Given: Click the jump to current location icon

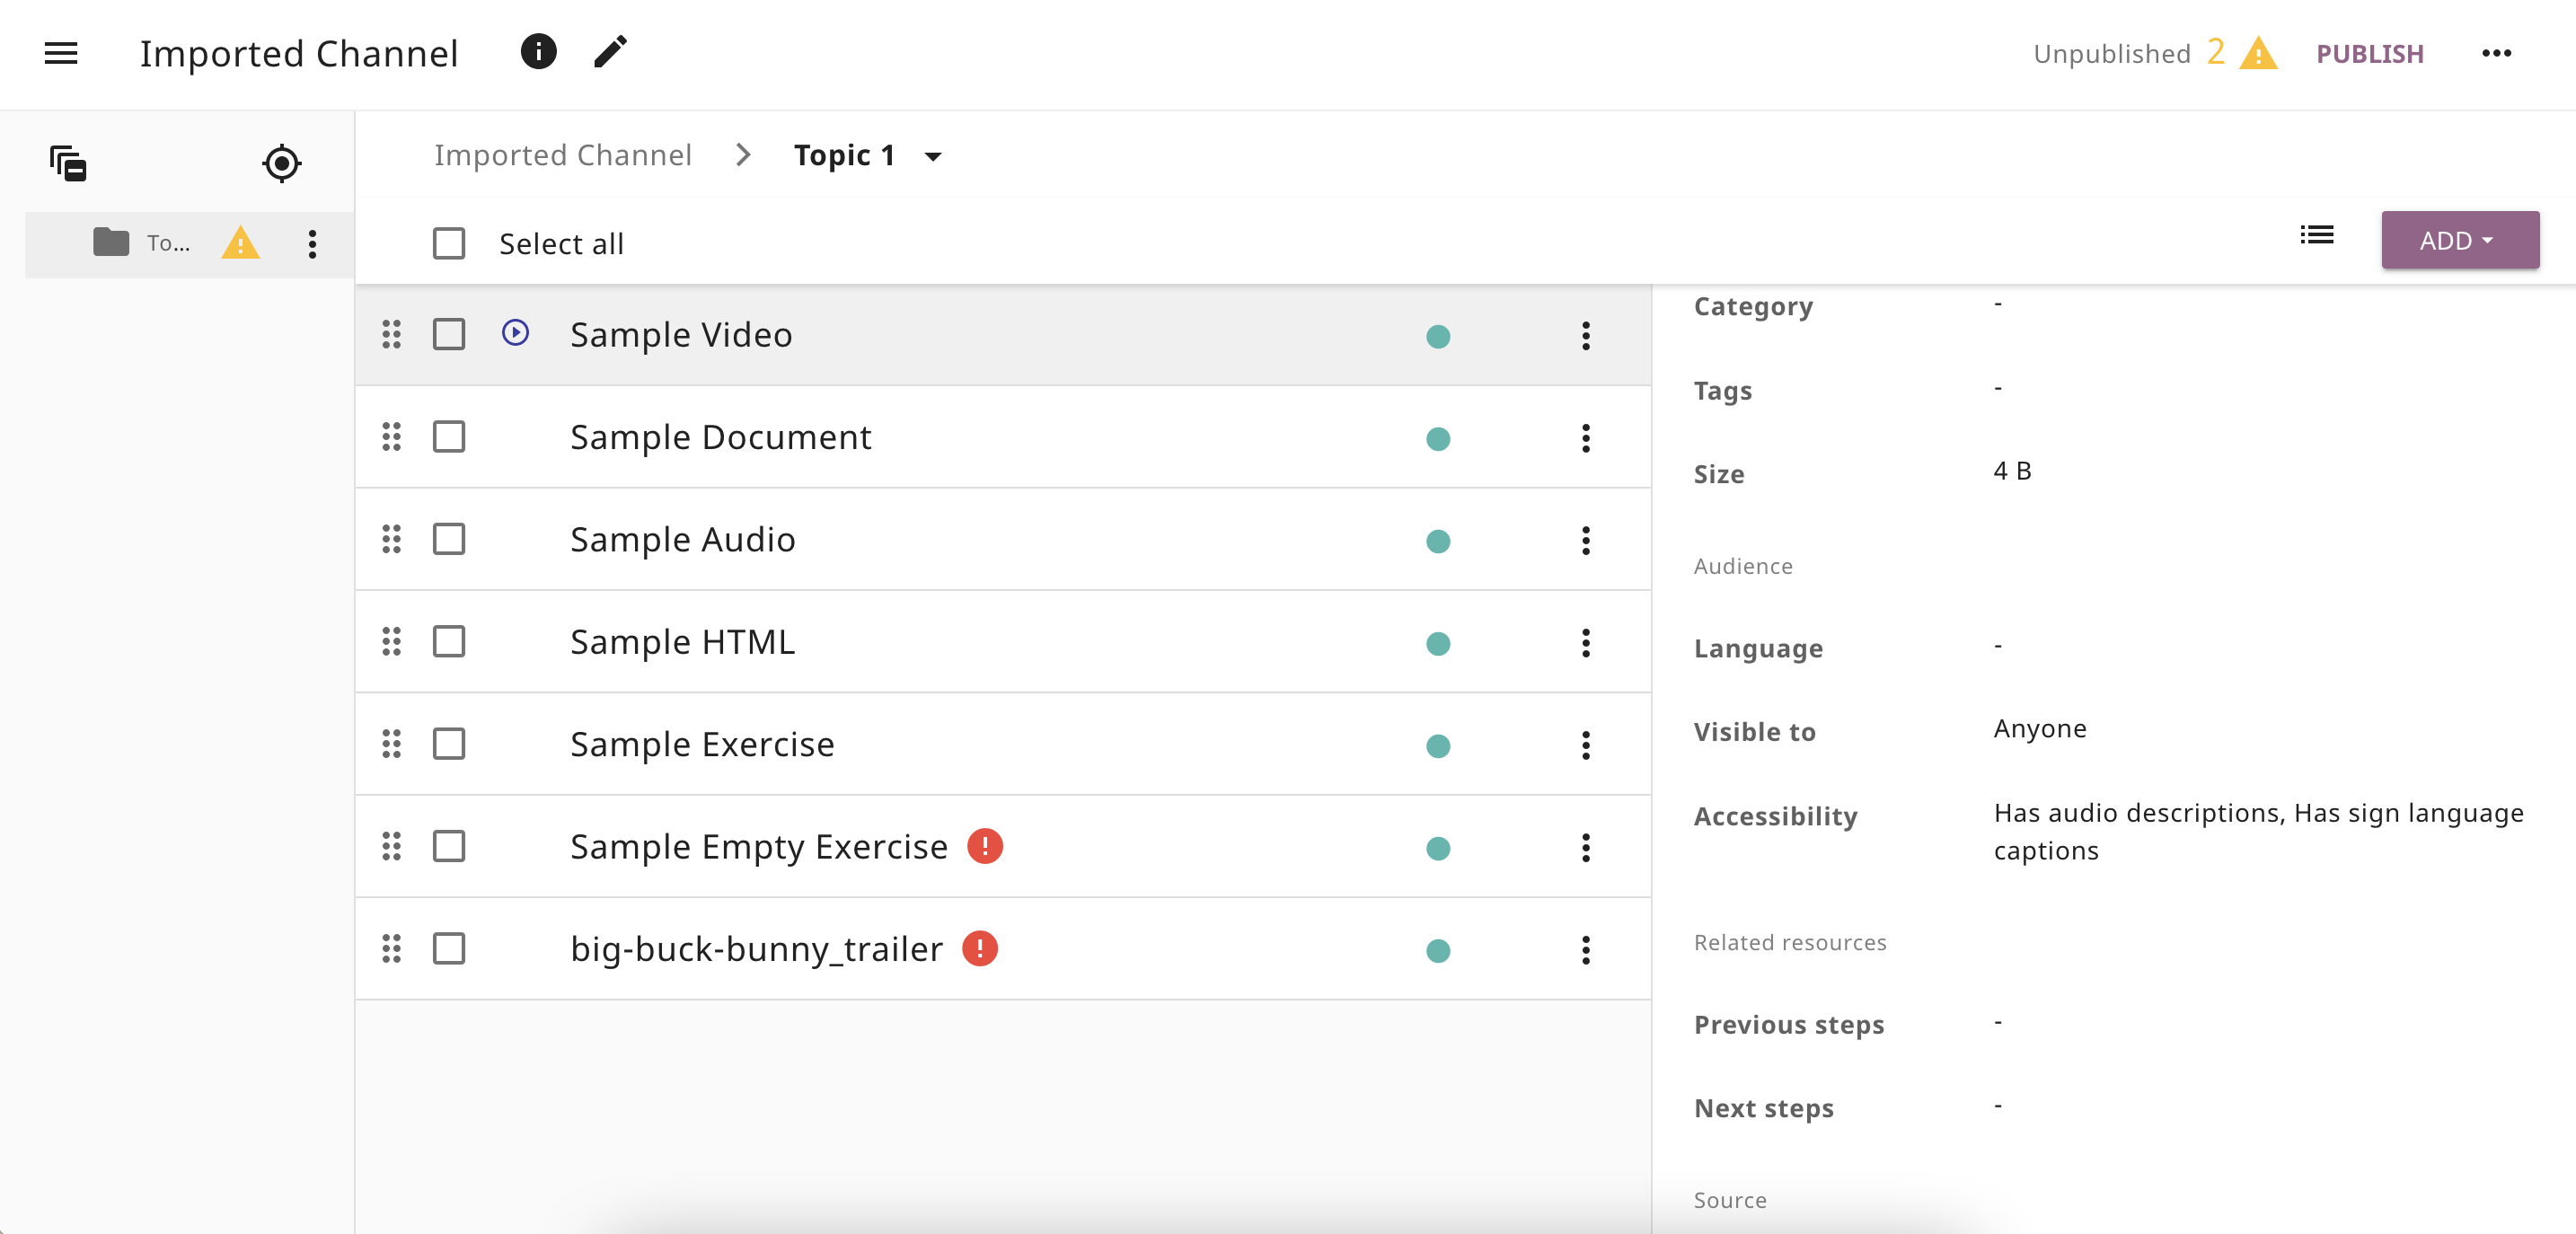Looking at the screenshot, I should 282,163.
